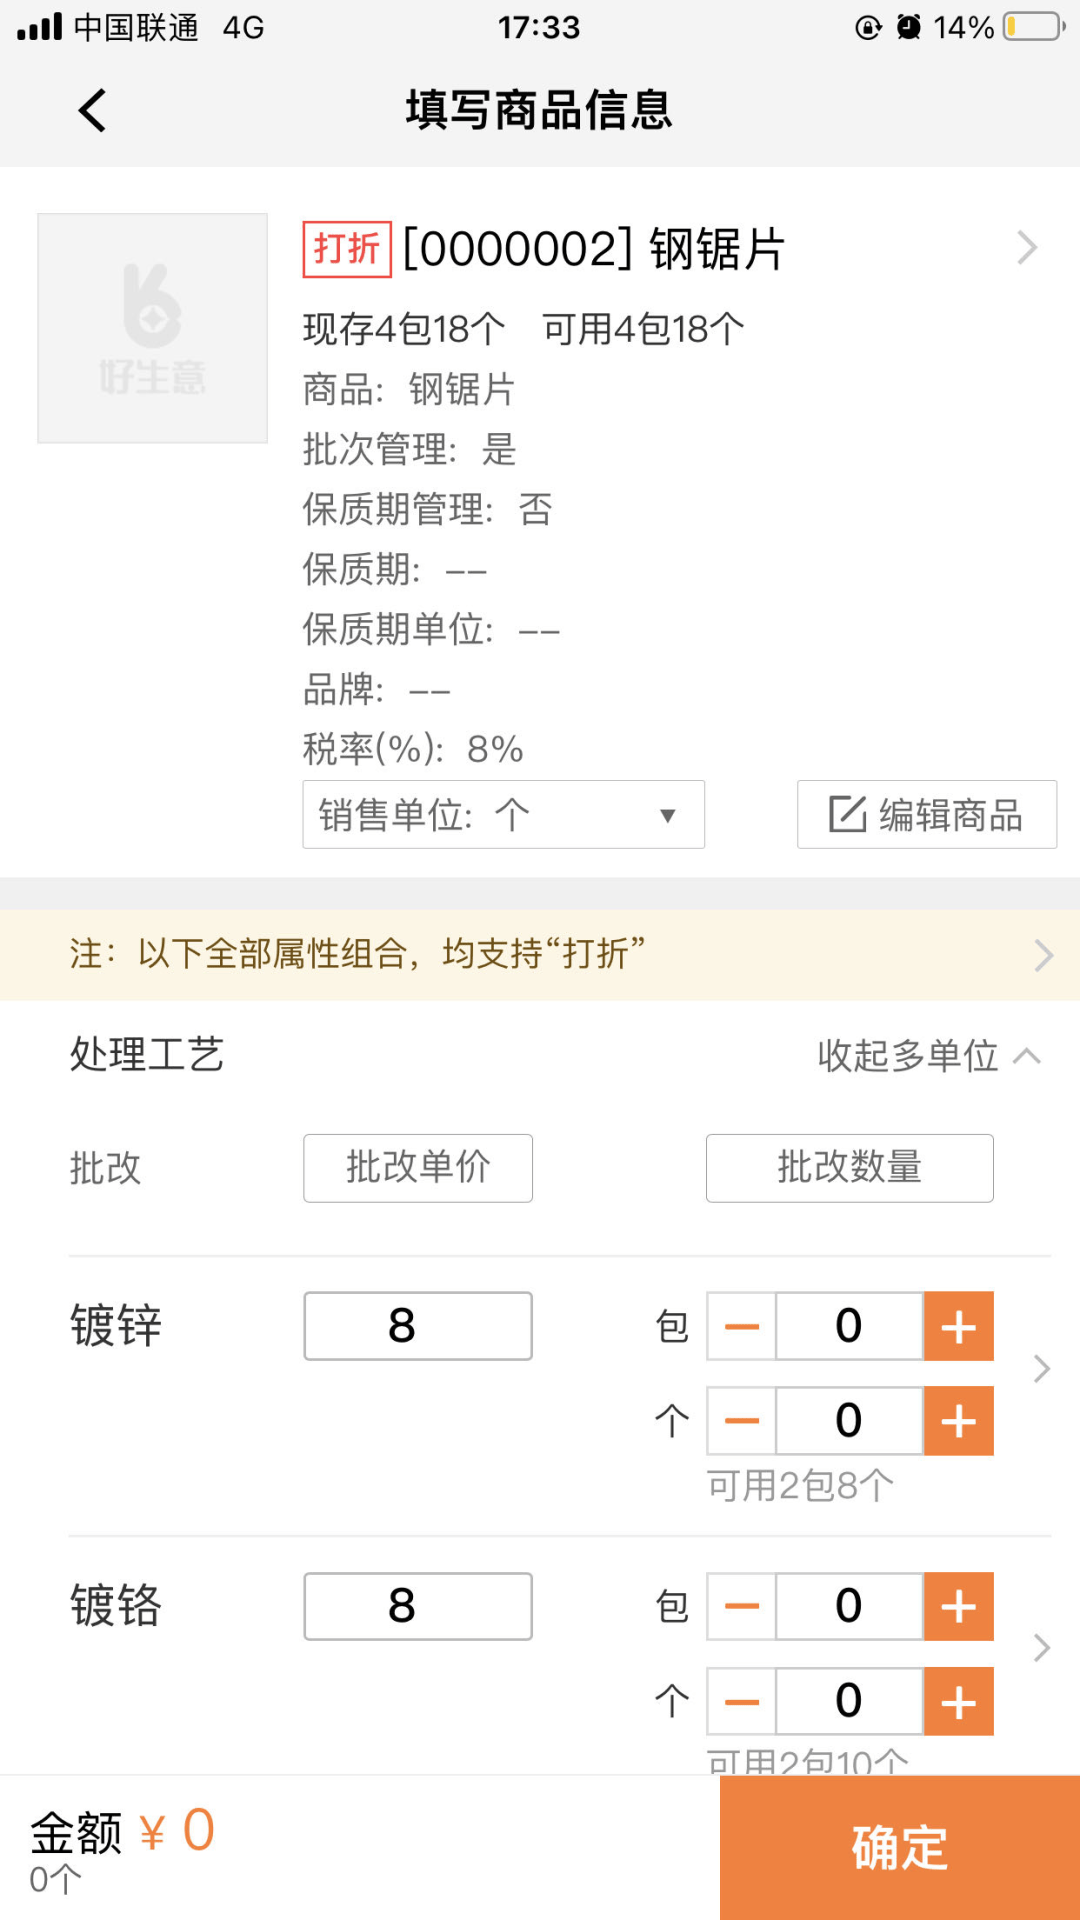The width and height of the screenshot is (1080, 1920).
Task: Open the 镀锌 row detail arrow
Action: [x=1040, y=1370]
